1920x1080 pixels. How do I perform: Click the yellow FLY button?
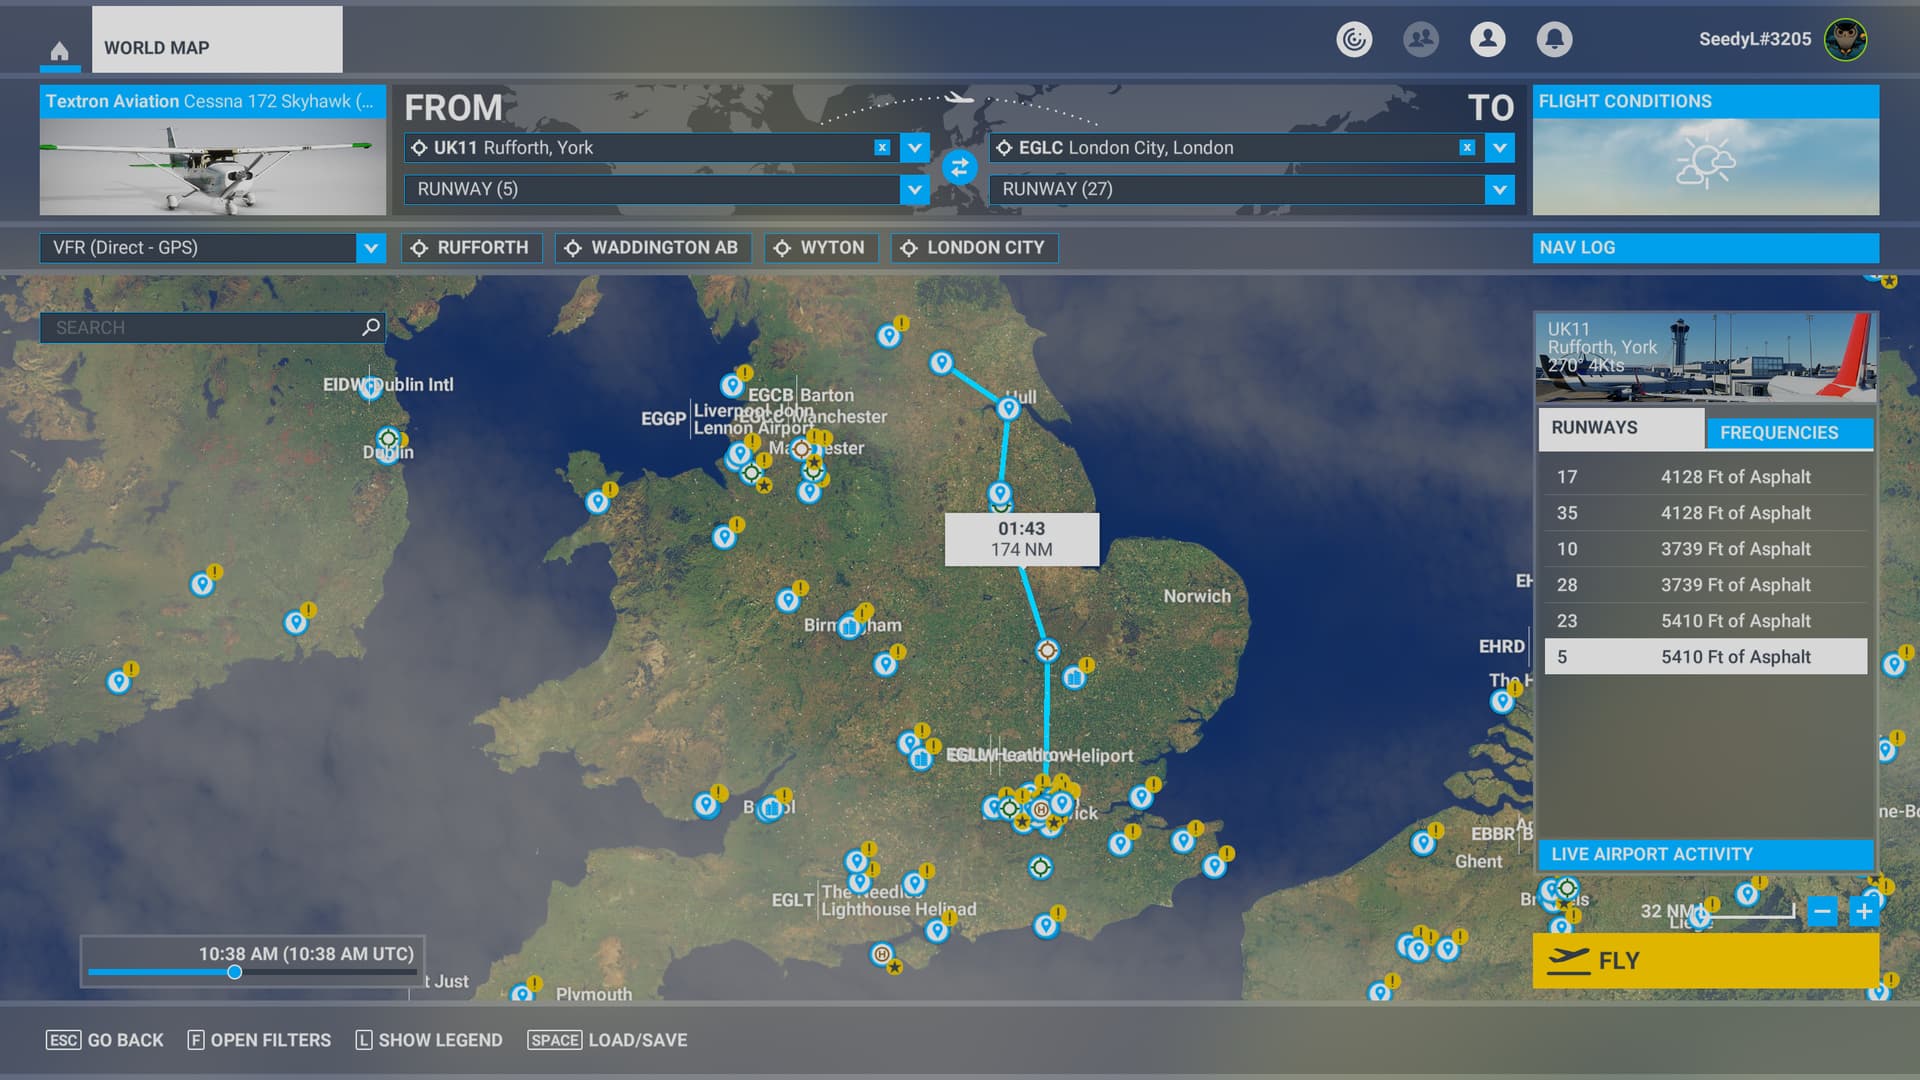pos(1705,961)
